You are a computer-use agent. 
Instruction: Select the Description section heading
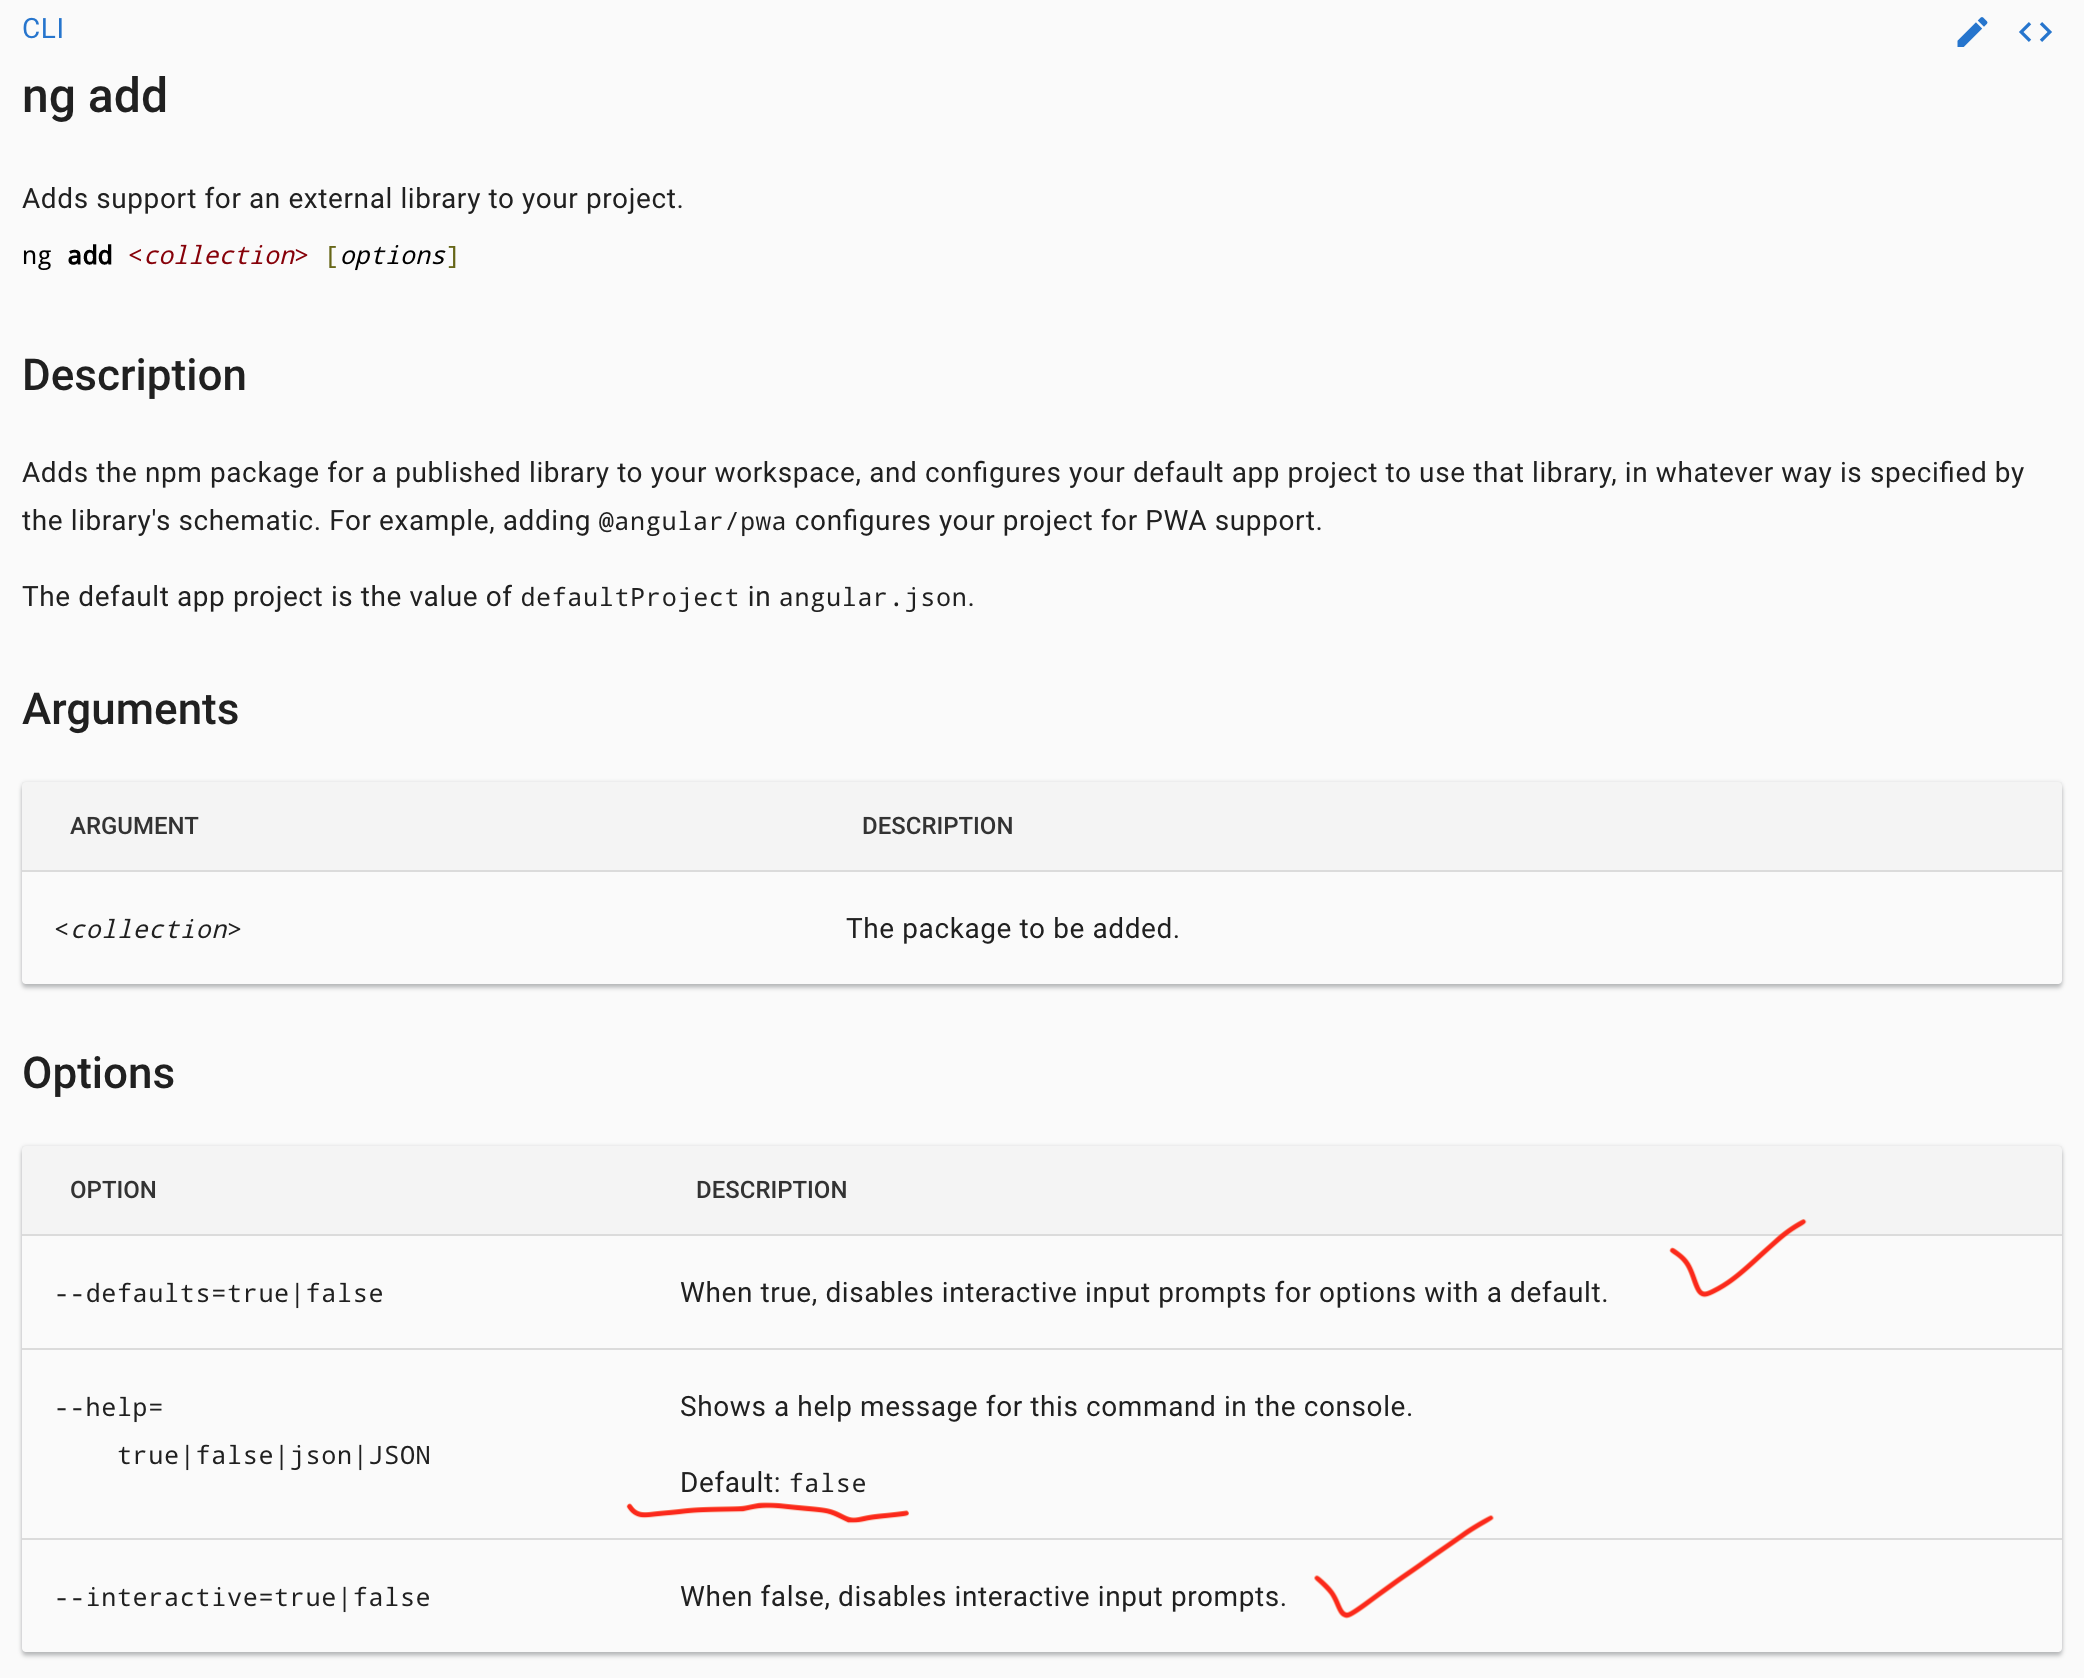[x=134, y=375]
